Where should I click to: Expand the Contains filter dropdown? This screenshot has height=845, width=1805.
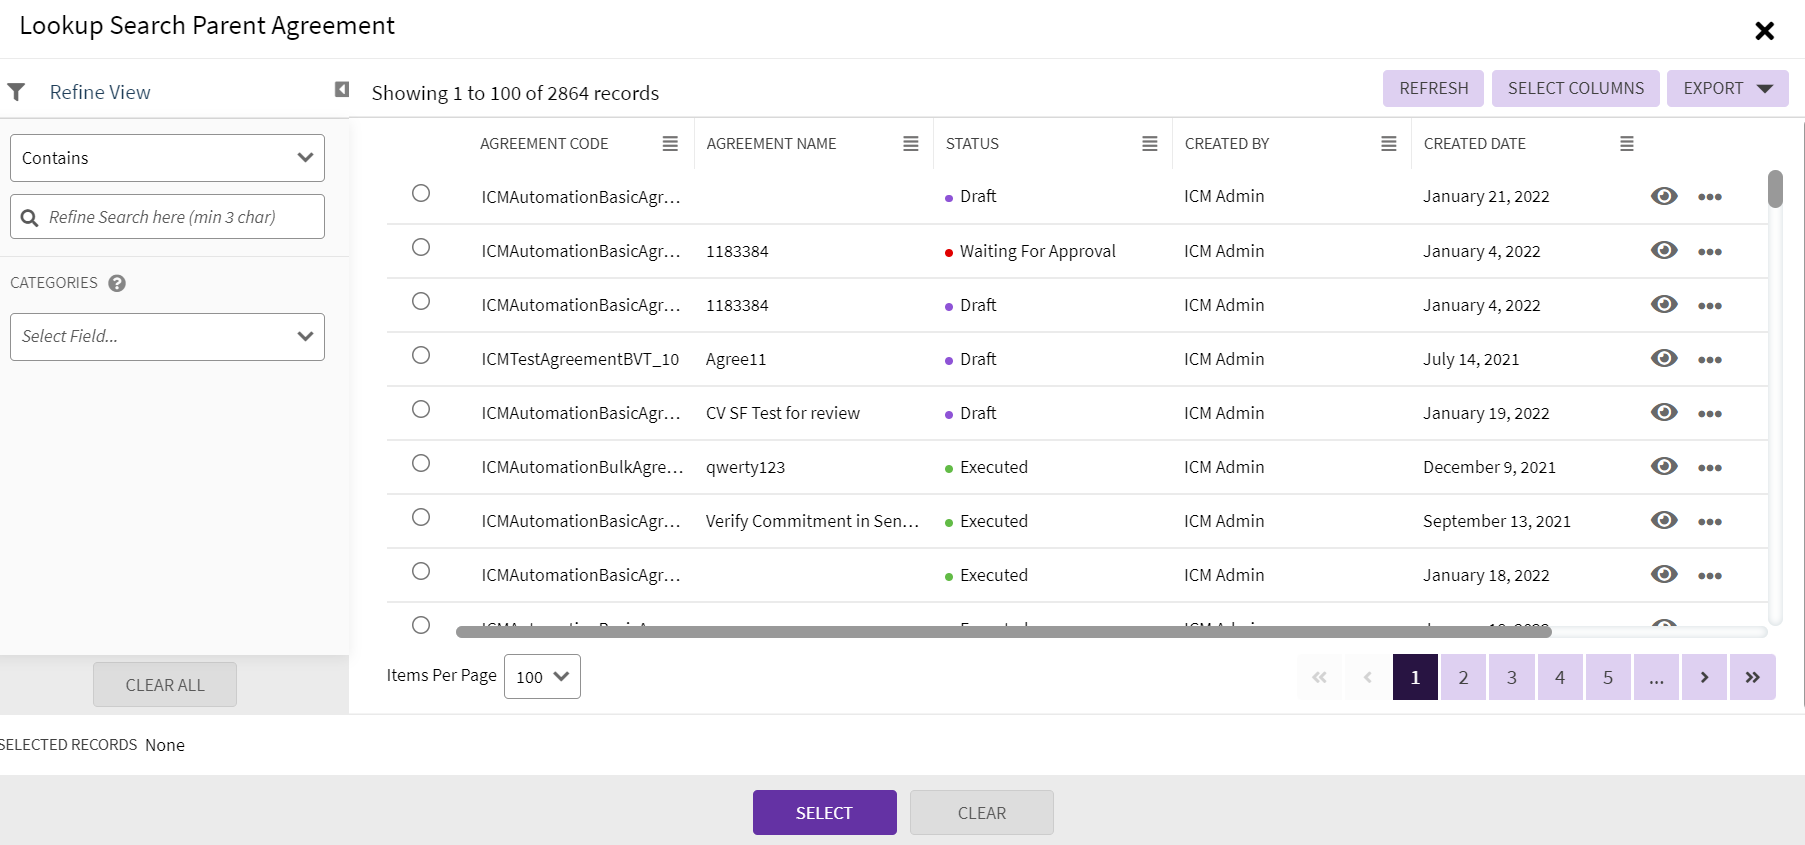[167, 158]
